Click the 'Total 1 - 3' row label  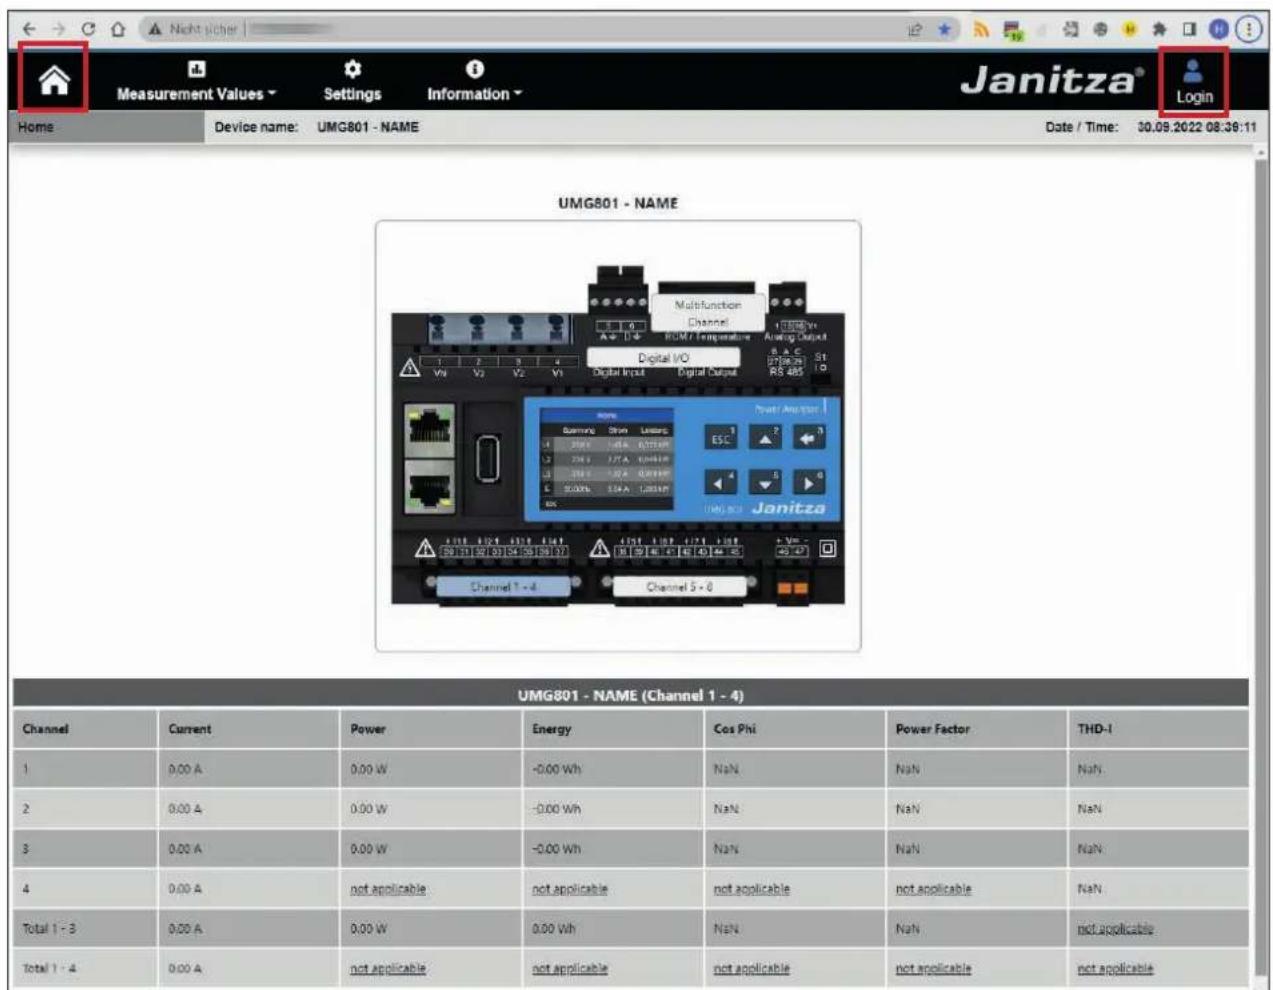pos(49,929)
